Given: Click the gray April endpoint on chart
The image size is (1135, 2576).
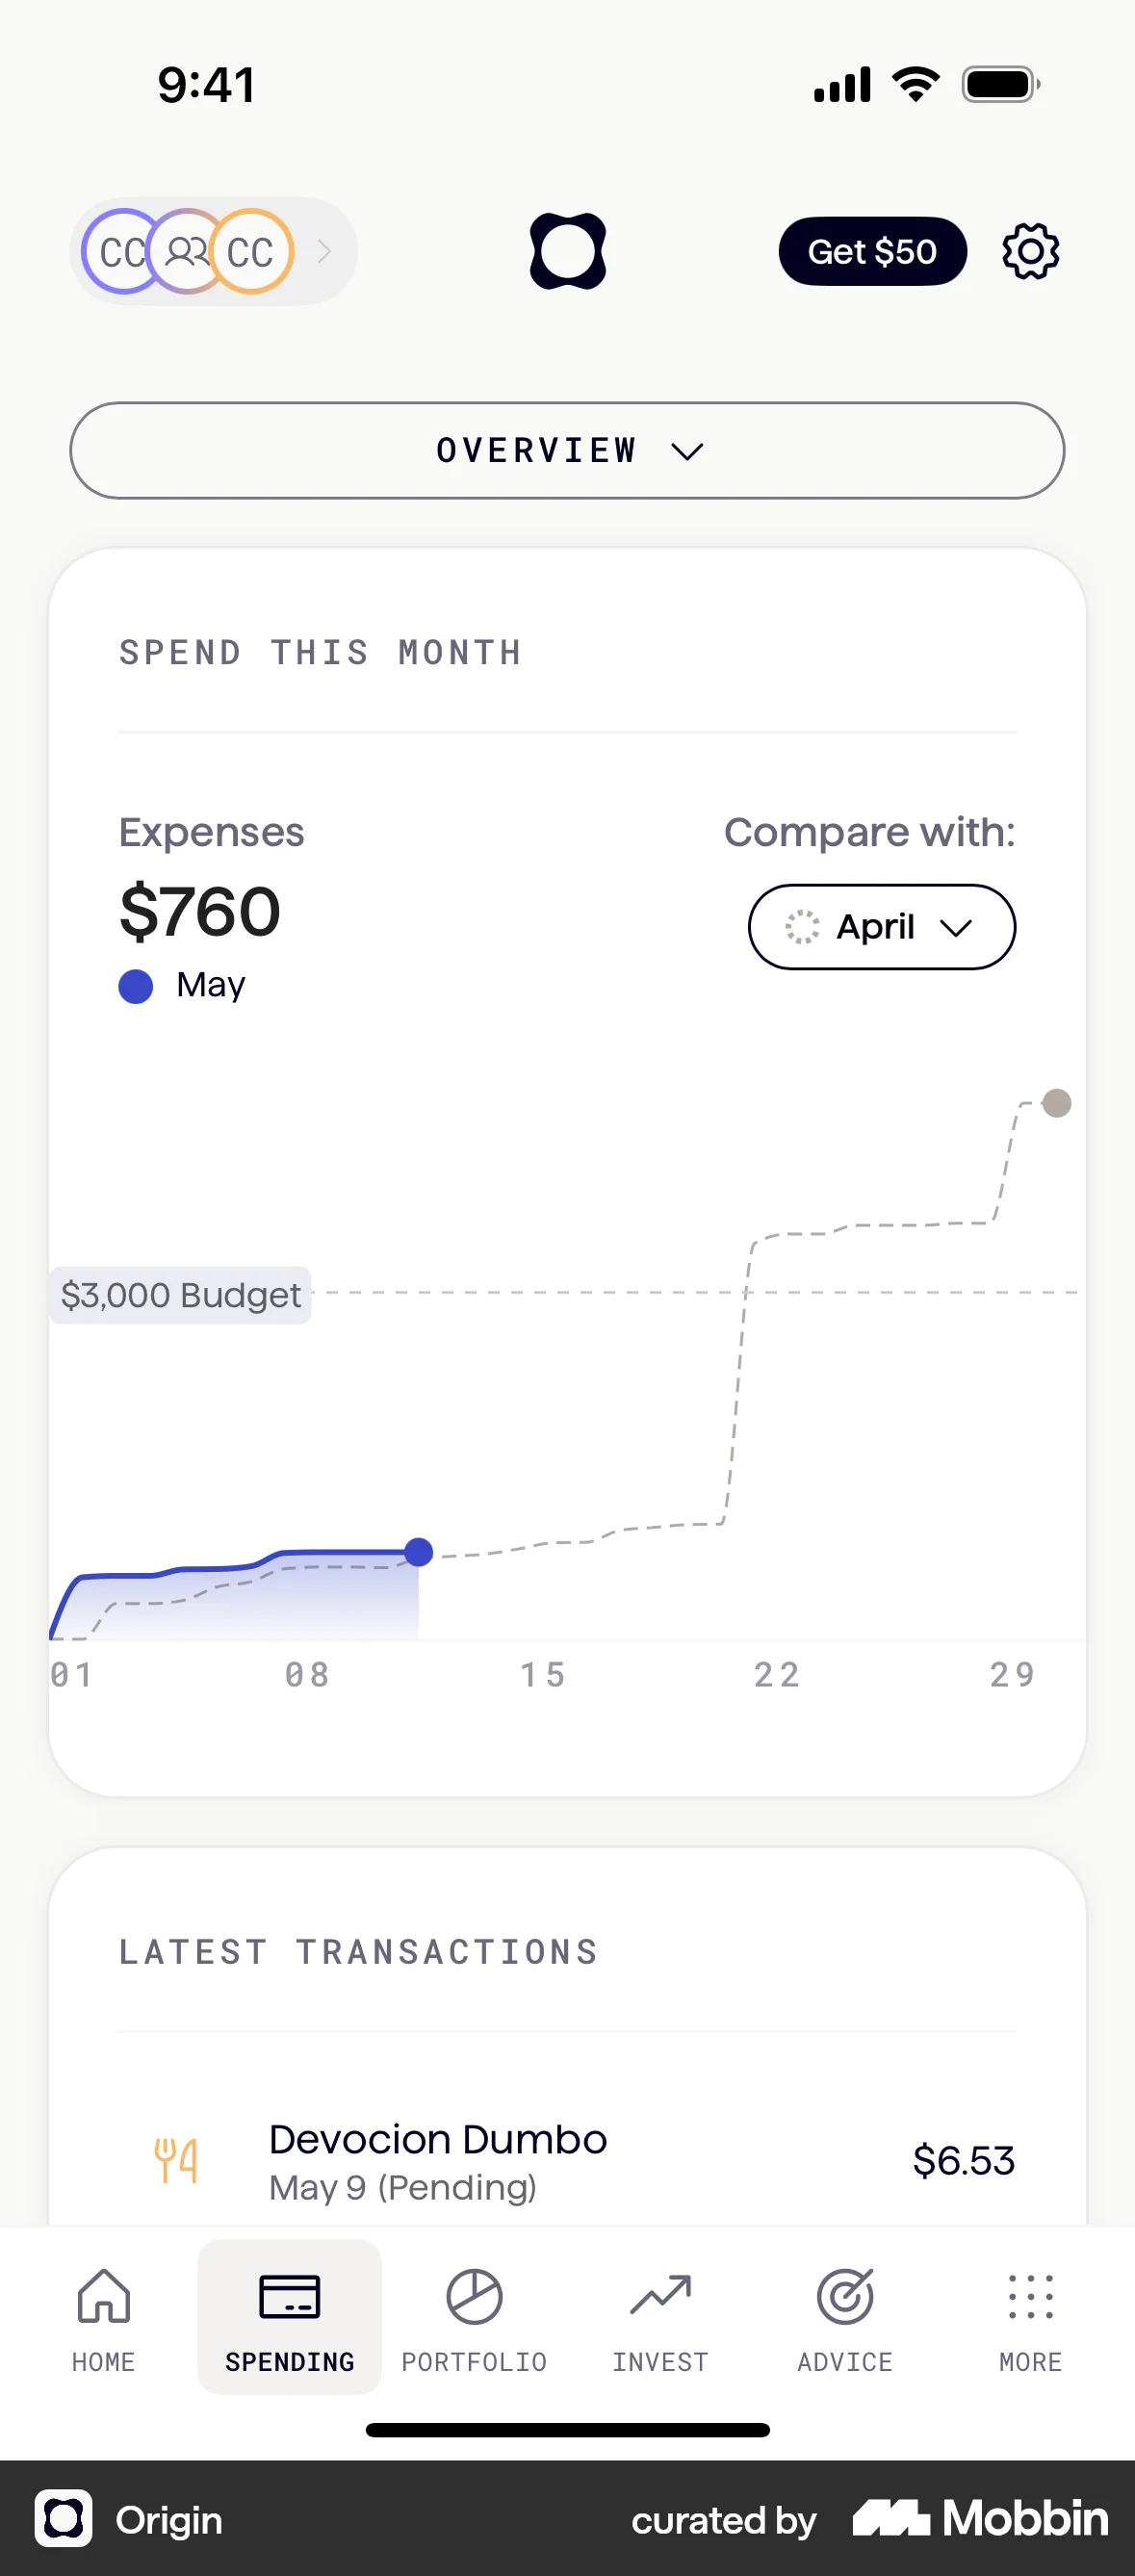Looking at the screenshot, I should tap(1056, 1103).
